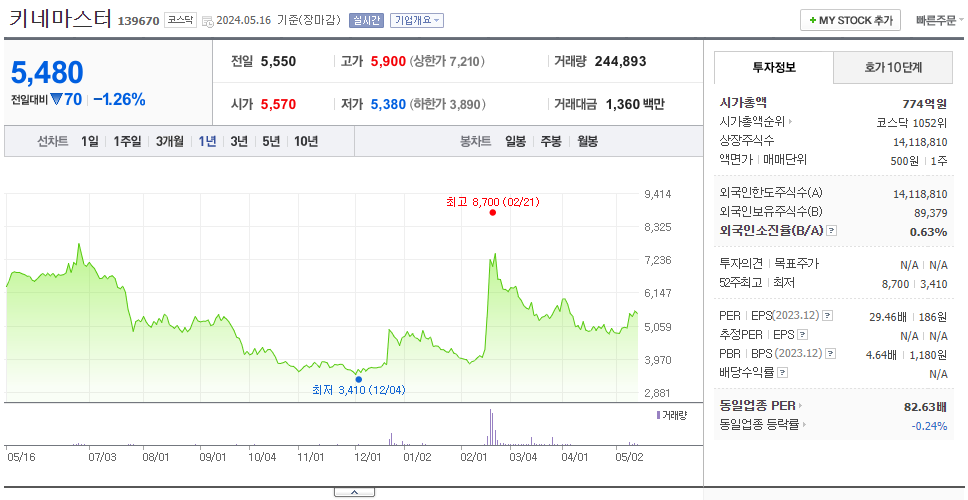The height and width of the screenshot is (500, 968).
Task: Add stock with MY STOCK 추가 button
Action: click(x=850, y=20)
